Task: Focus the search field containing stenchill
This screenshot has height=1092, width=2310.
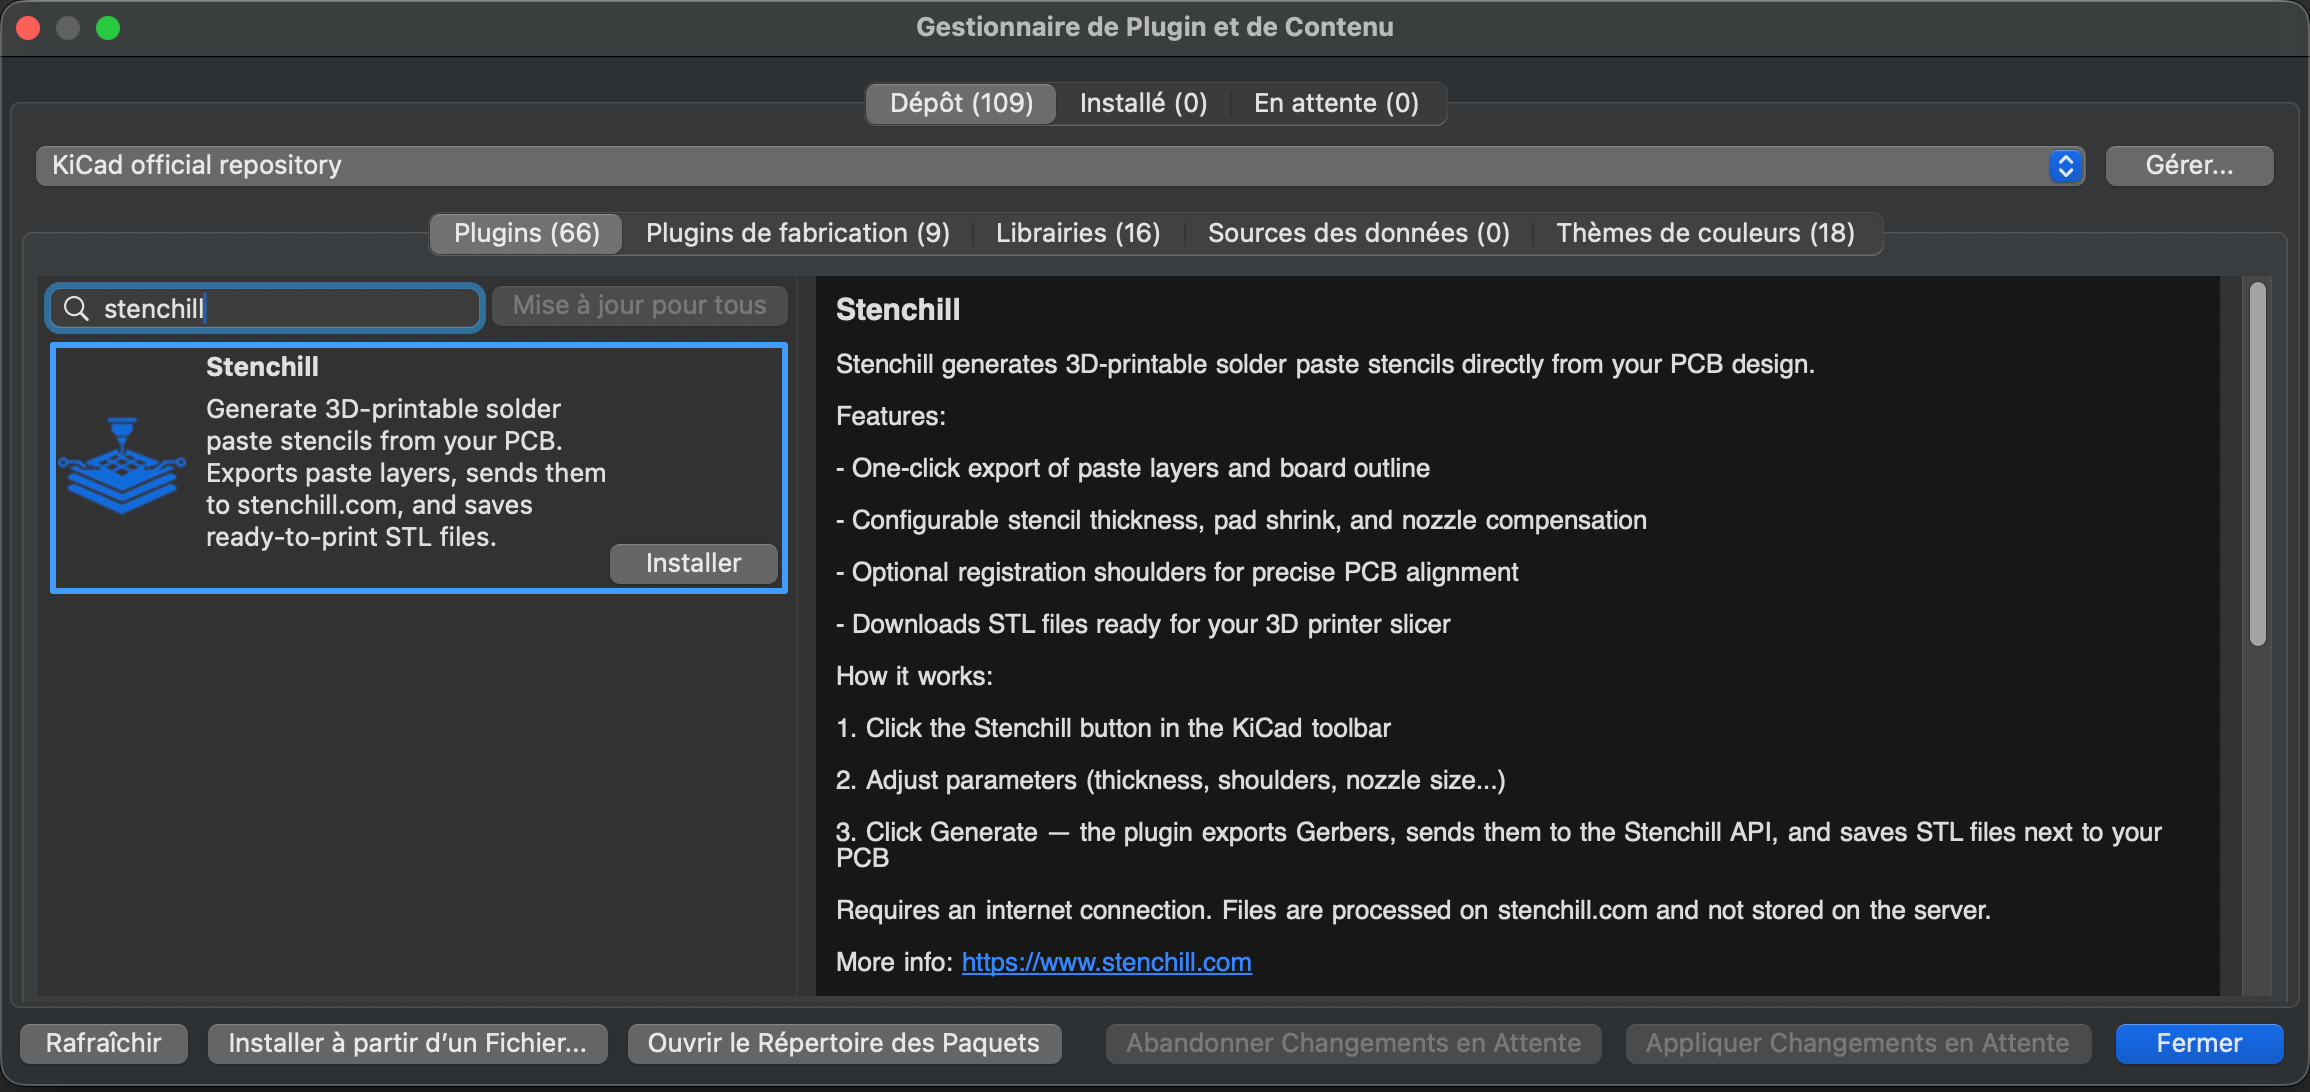Action: (x=265, y=308)
